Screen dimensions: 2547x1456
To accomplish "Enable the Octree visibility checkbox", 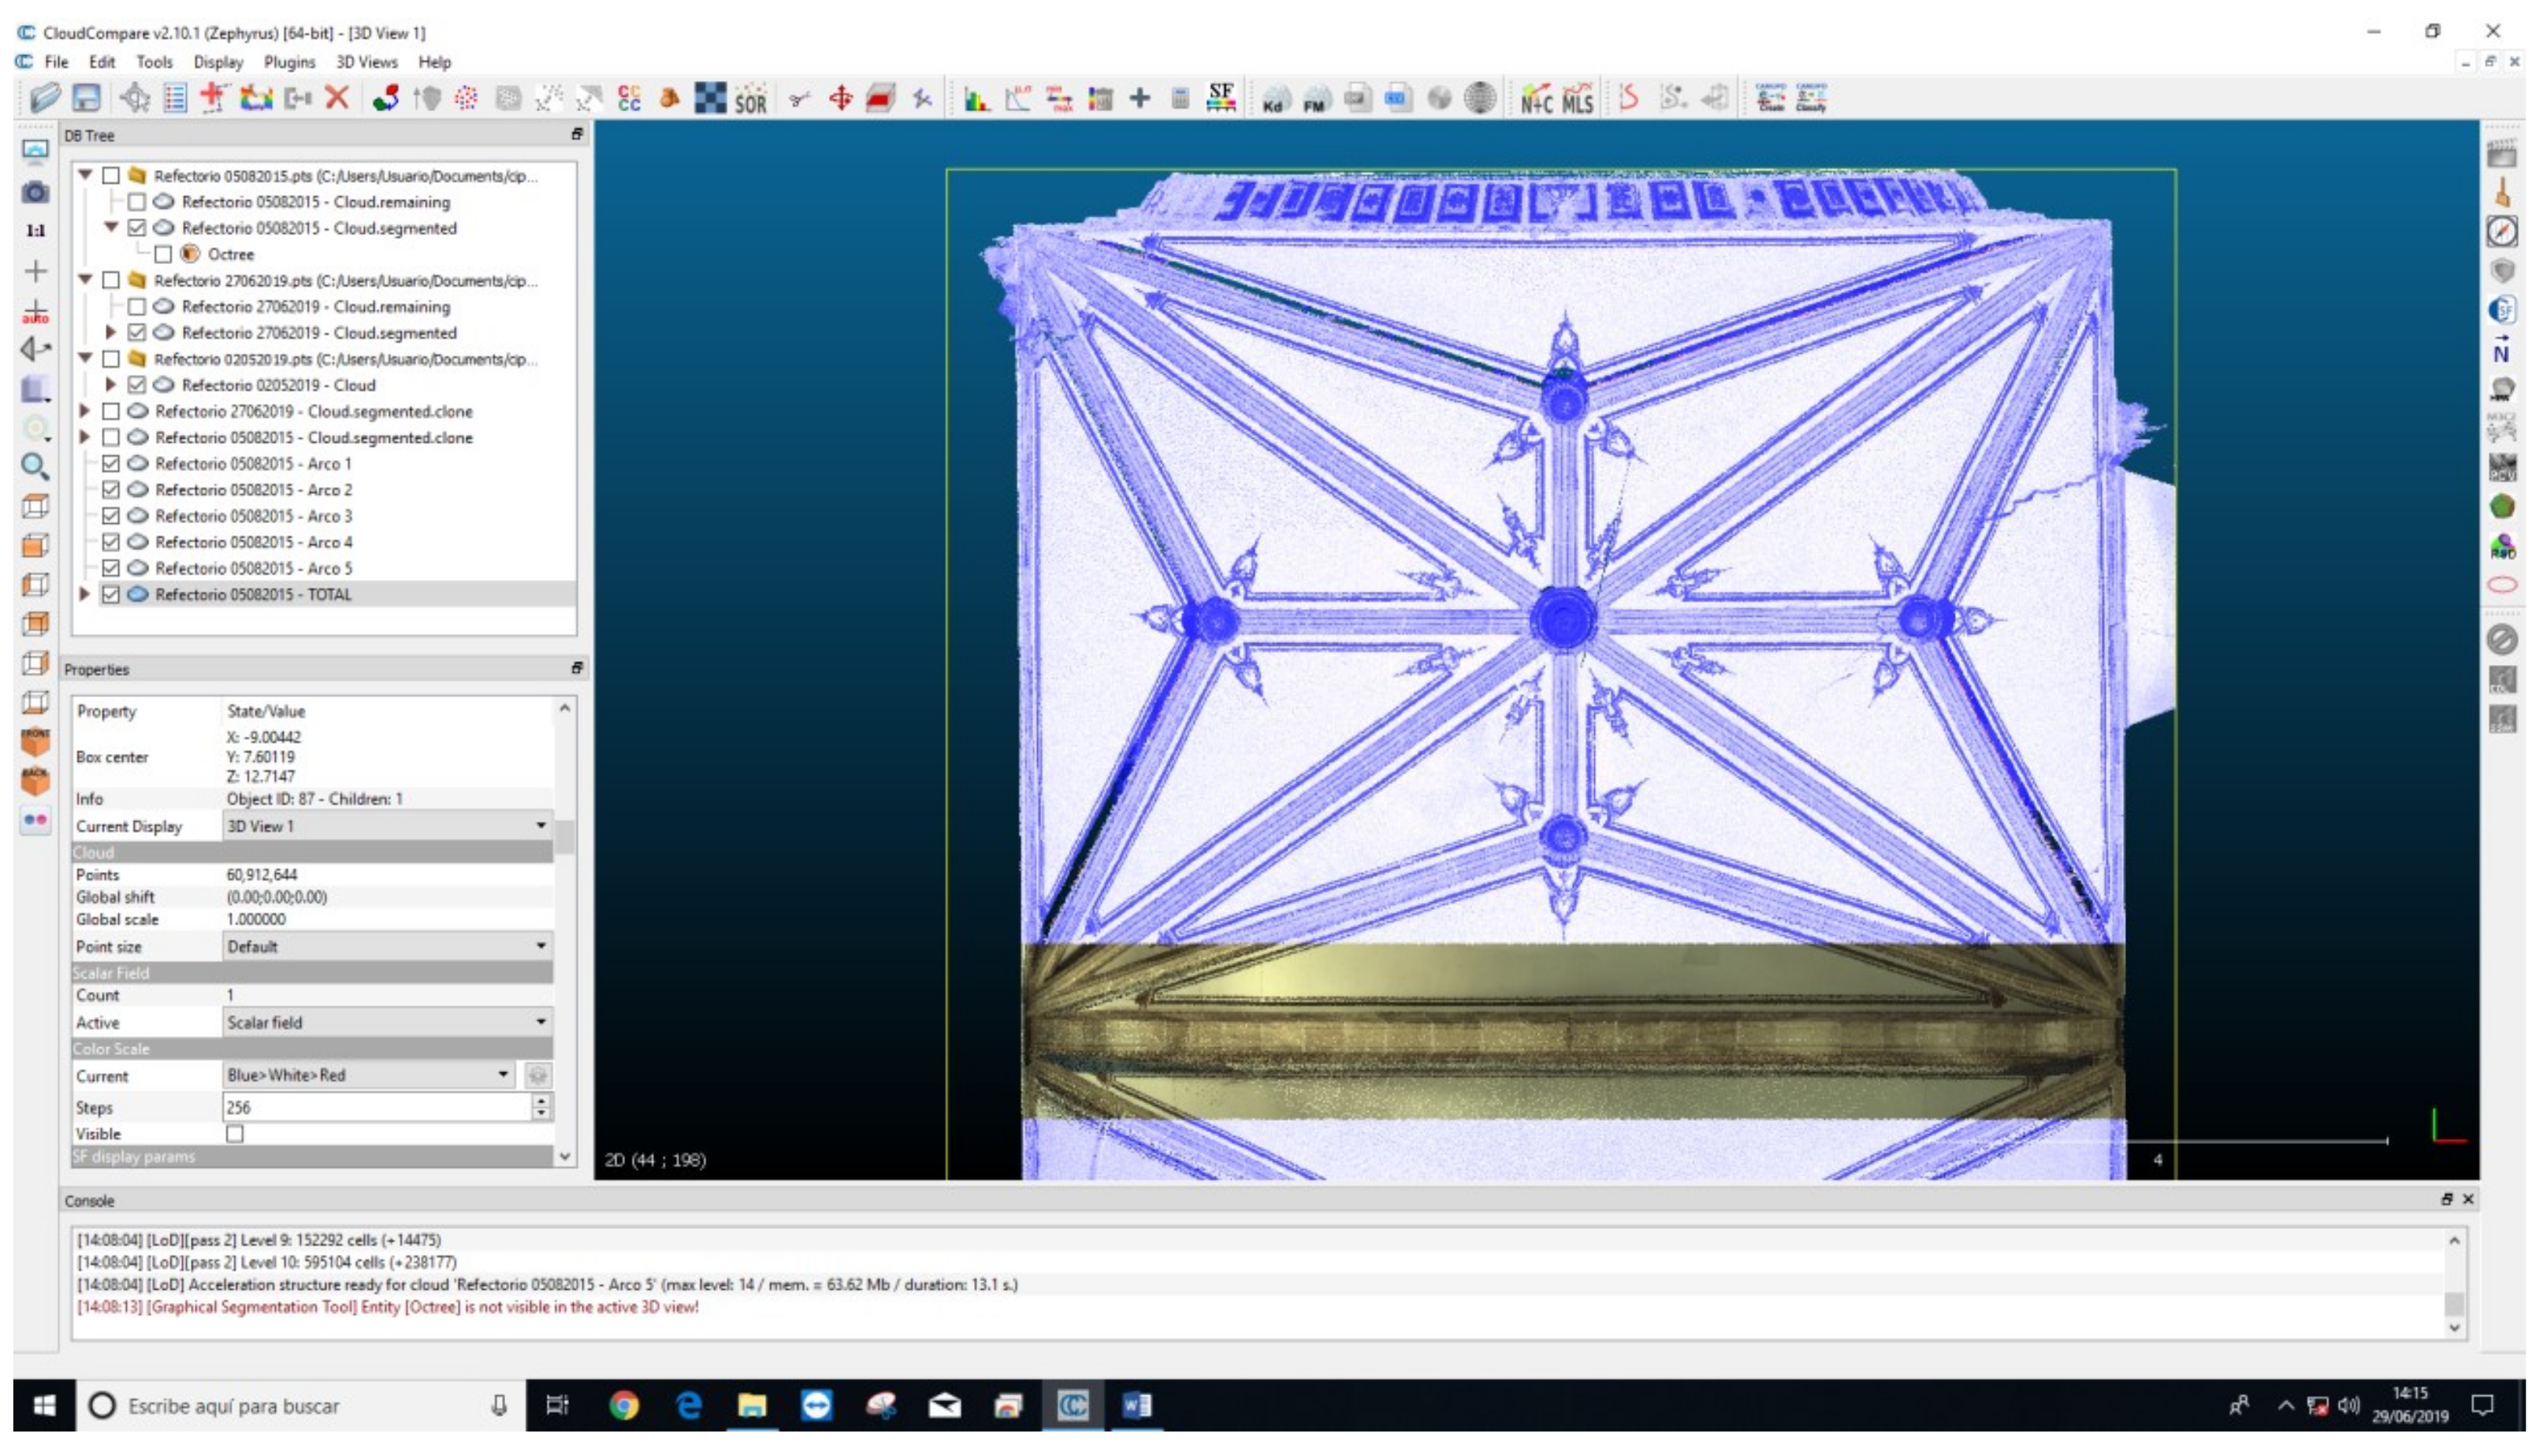I will 163,254.
